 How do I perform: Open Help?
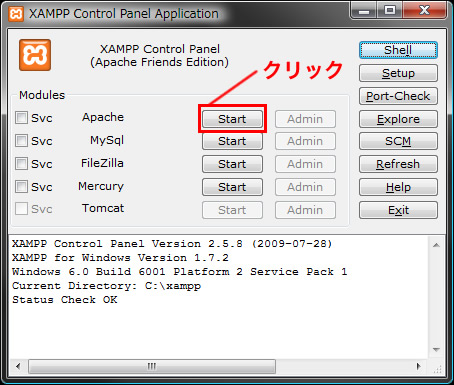(398, 187)
